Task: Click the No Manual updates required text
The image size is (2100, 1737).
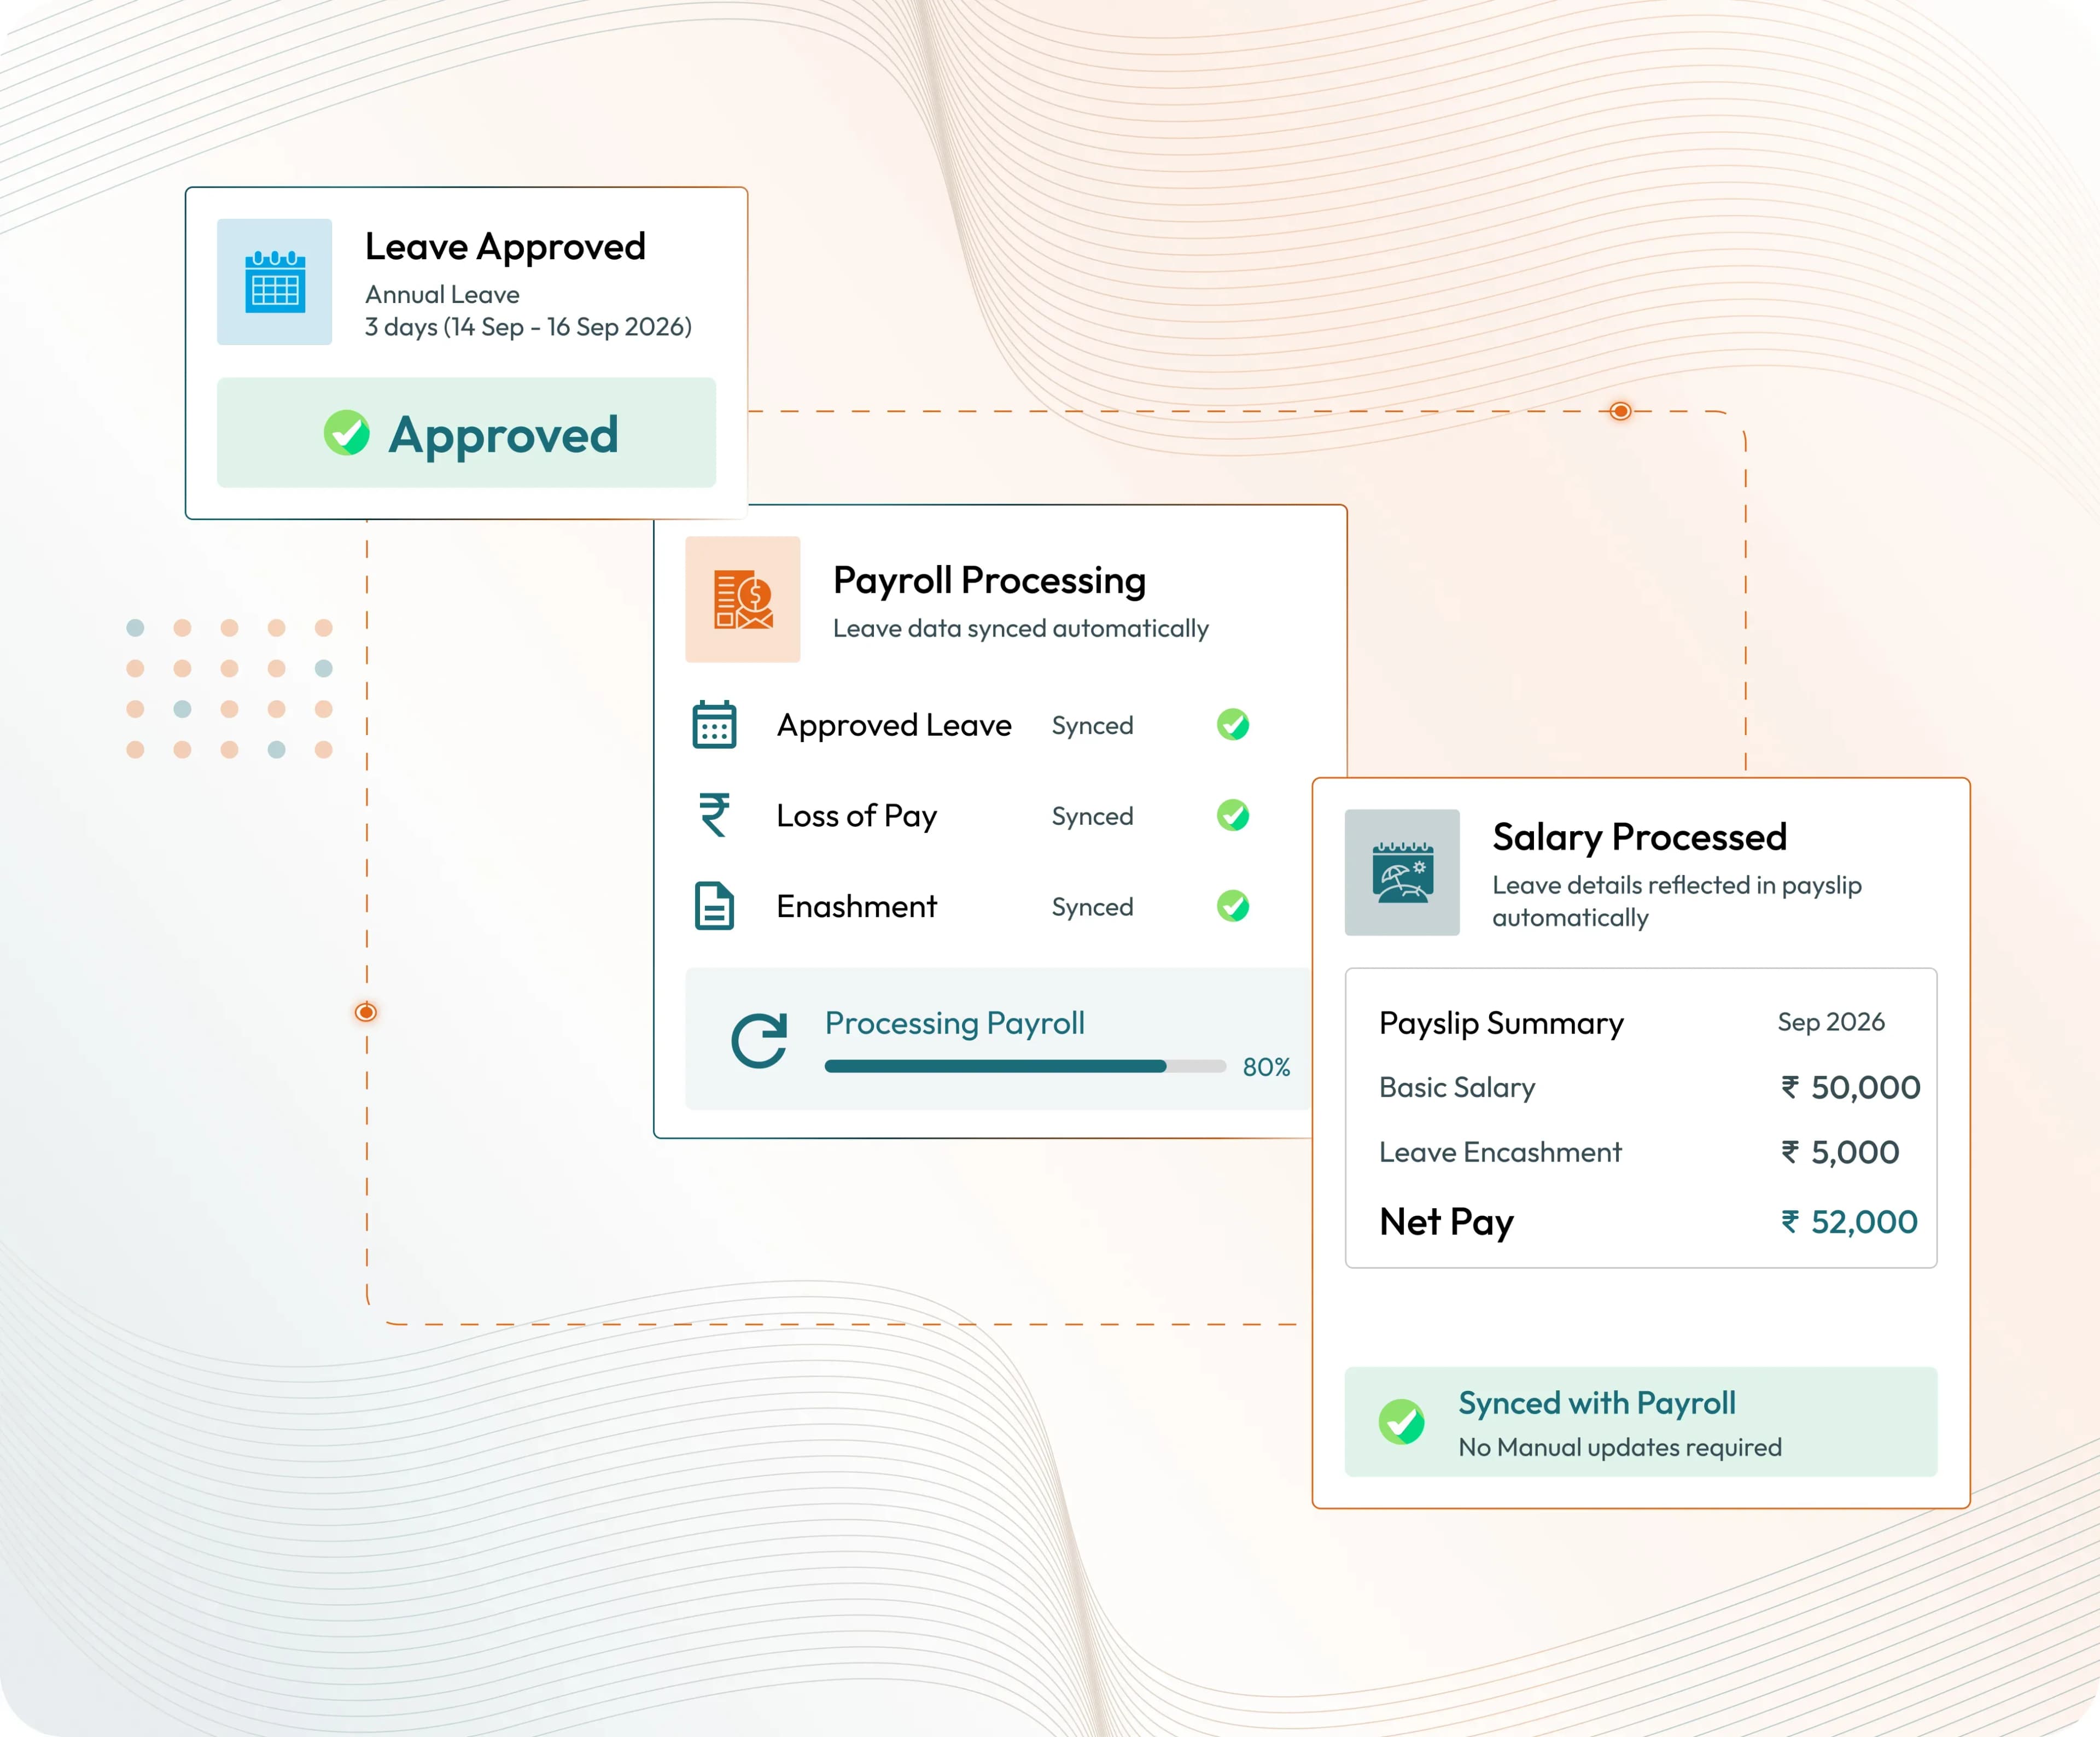Action: tap(1620, 1447)
